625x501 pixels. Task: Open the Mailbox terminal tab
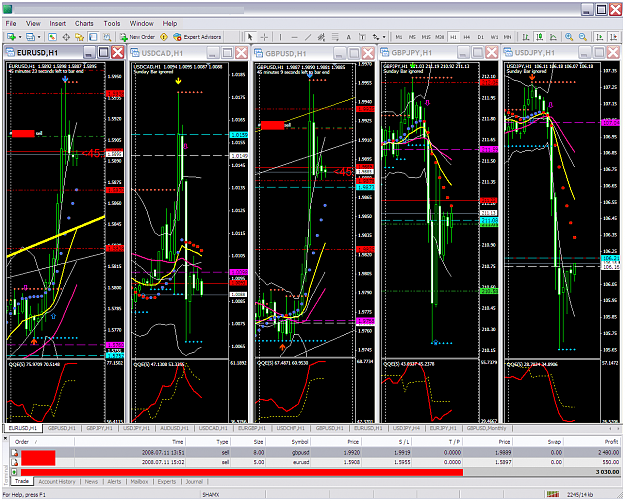coord(140,482)
